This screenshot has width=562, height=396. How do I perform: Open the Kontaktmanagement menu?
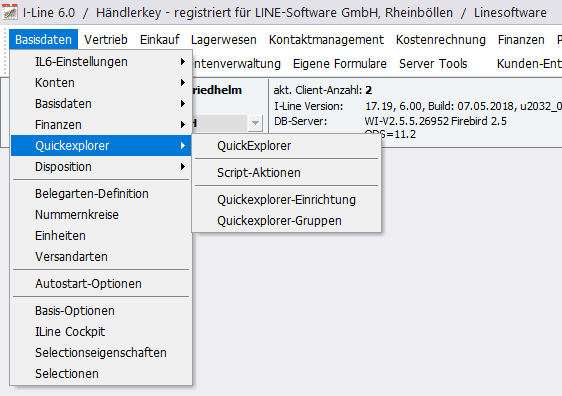coord(326,39)
